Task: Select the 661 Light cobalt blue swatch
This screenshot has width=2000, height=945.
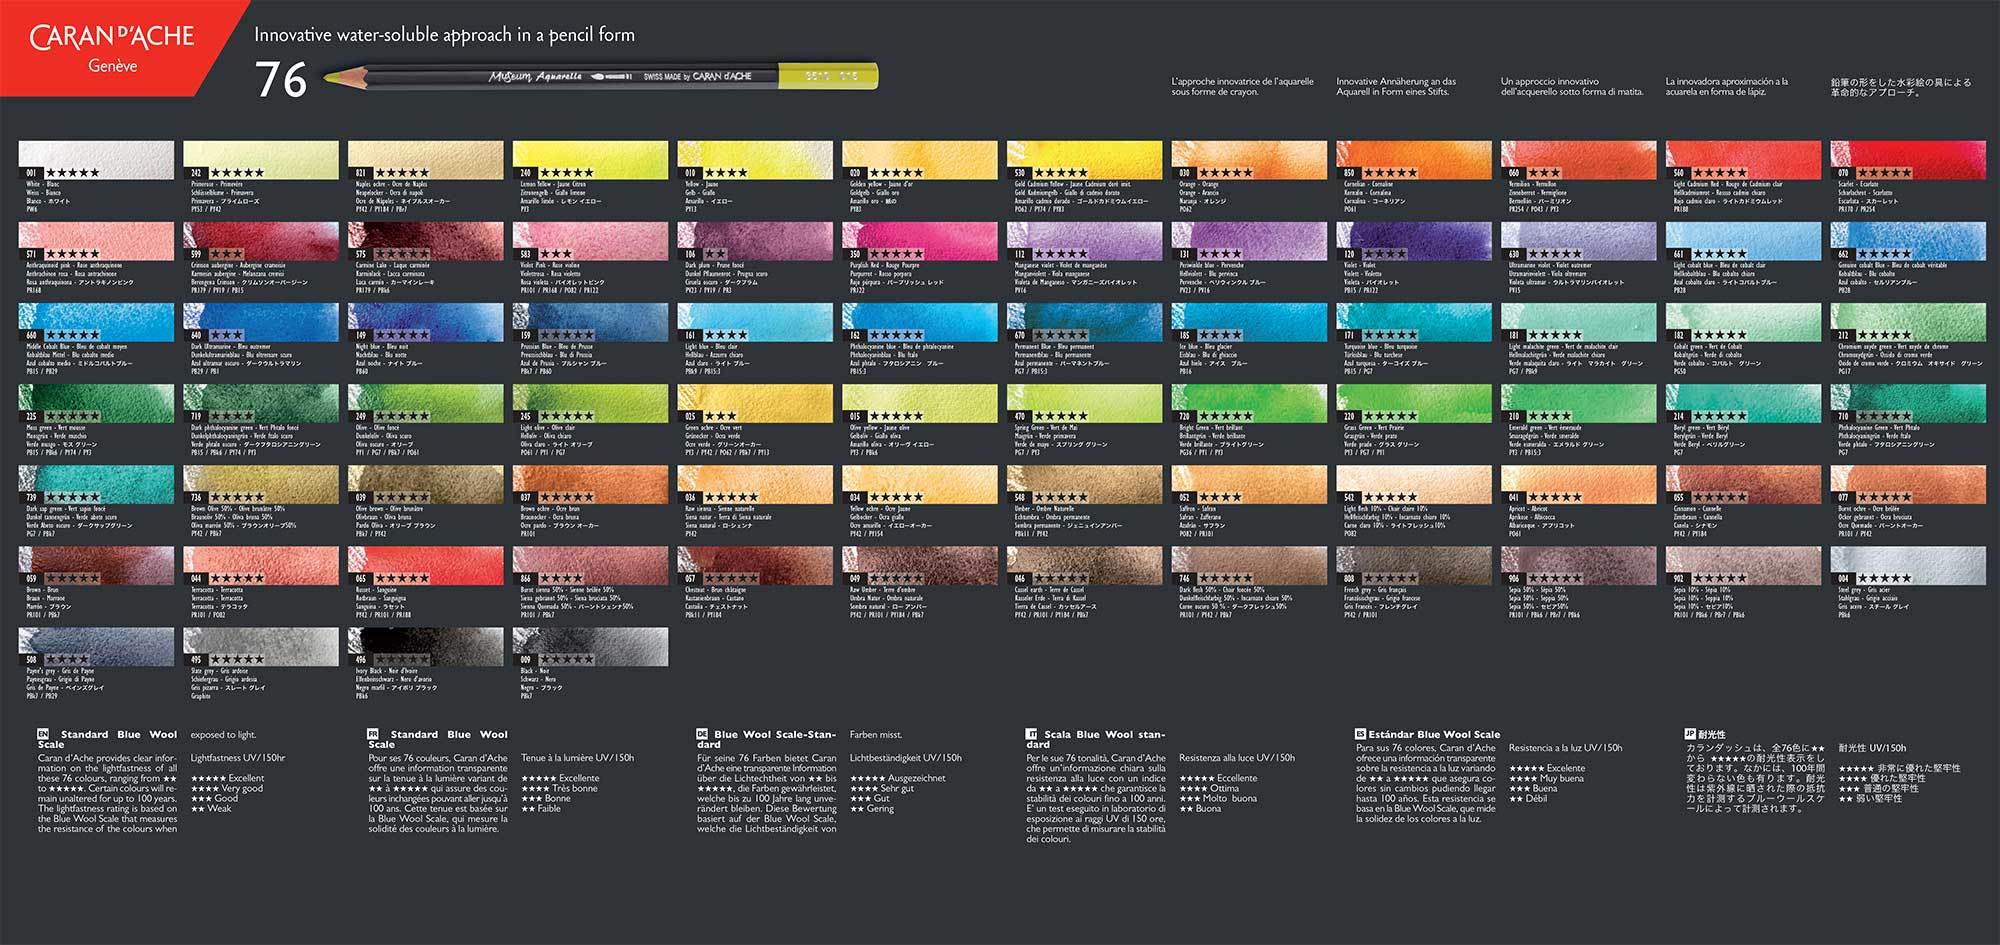Action: pyautogui.click(x=1744, y=242)
